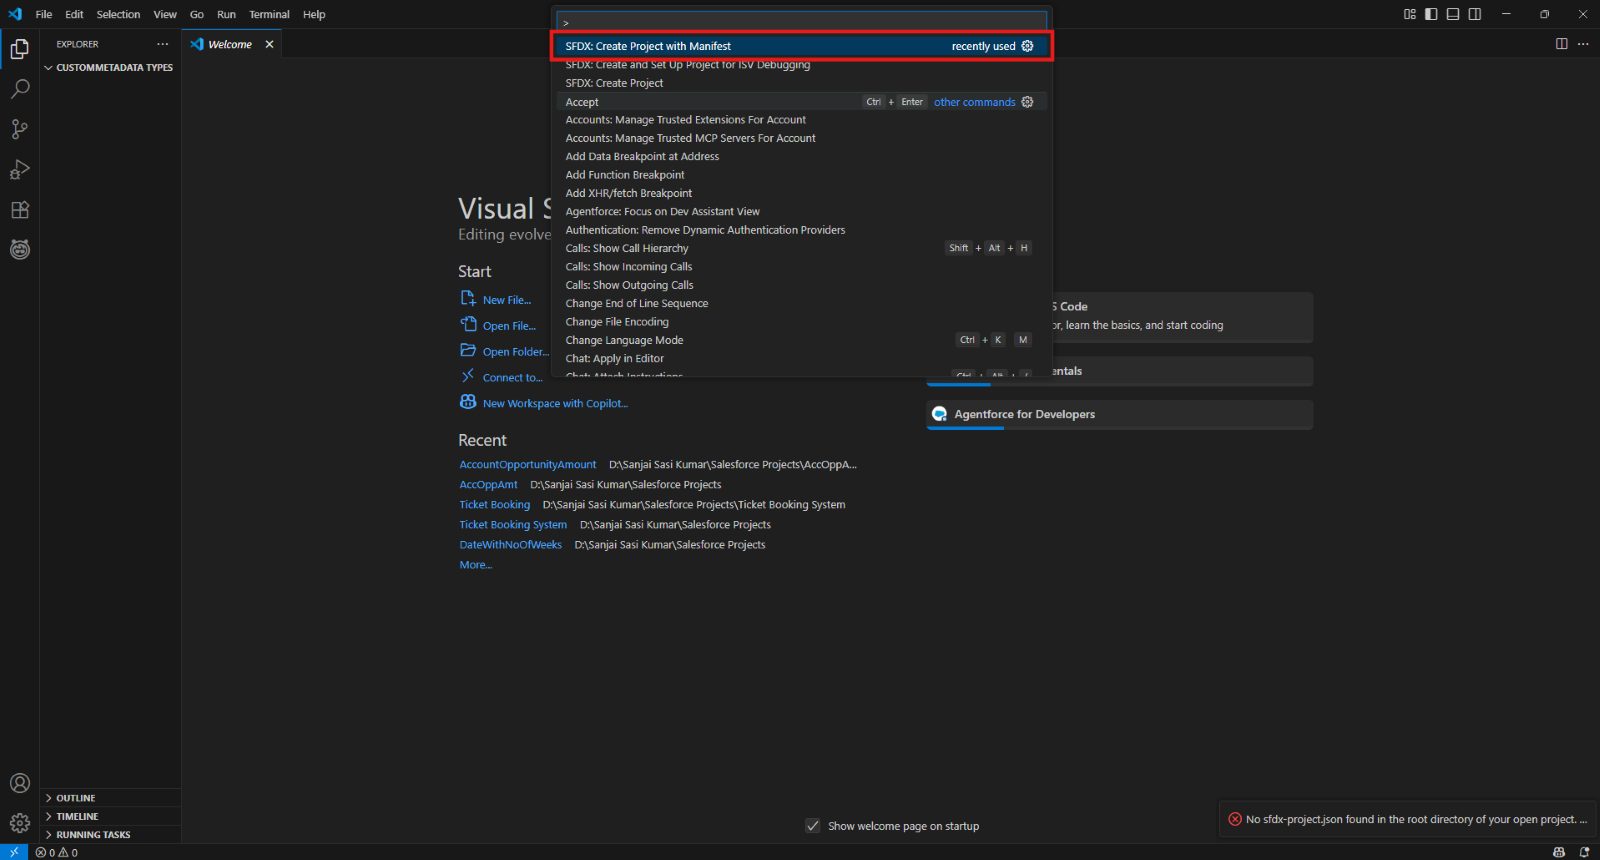This screenshot has height=860, width=1600.
Task: Close the Welcome tab
Action: coord(269,44)
